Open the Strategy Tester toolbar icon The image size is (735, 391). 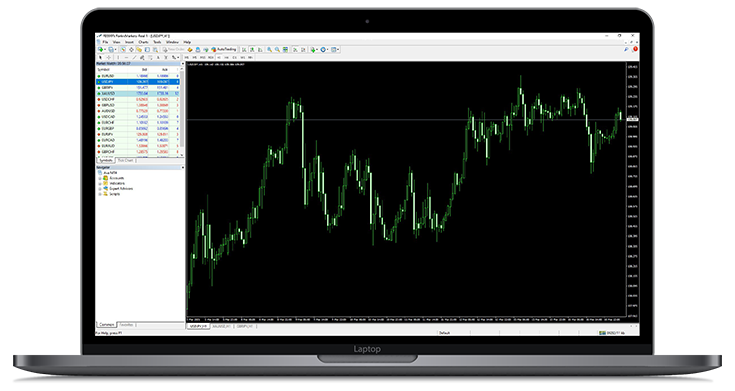point(155,49)
